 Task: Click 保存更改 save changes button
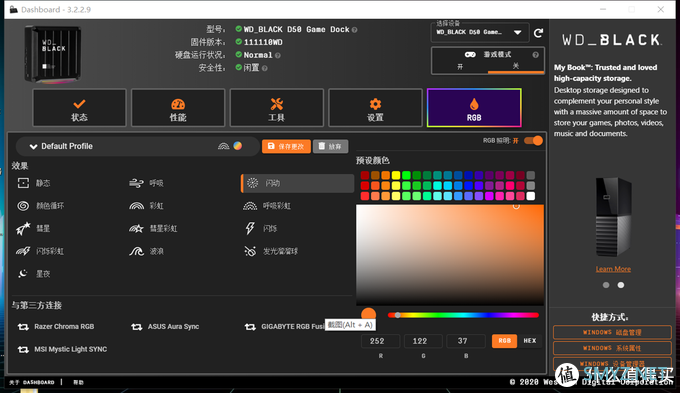pyautogui.click(x=286, y=147)
